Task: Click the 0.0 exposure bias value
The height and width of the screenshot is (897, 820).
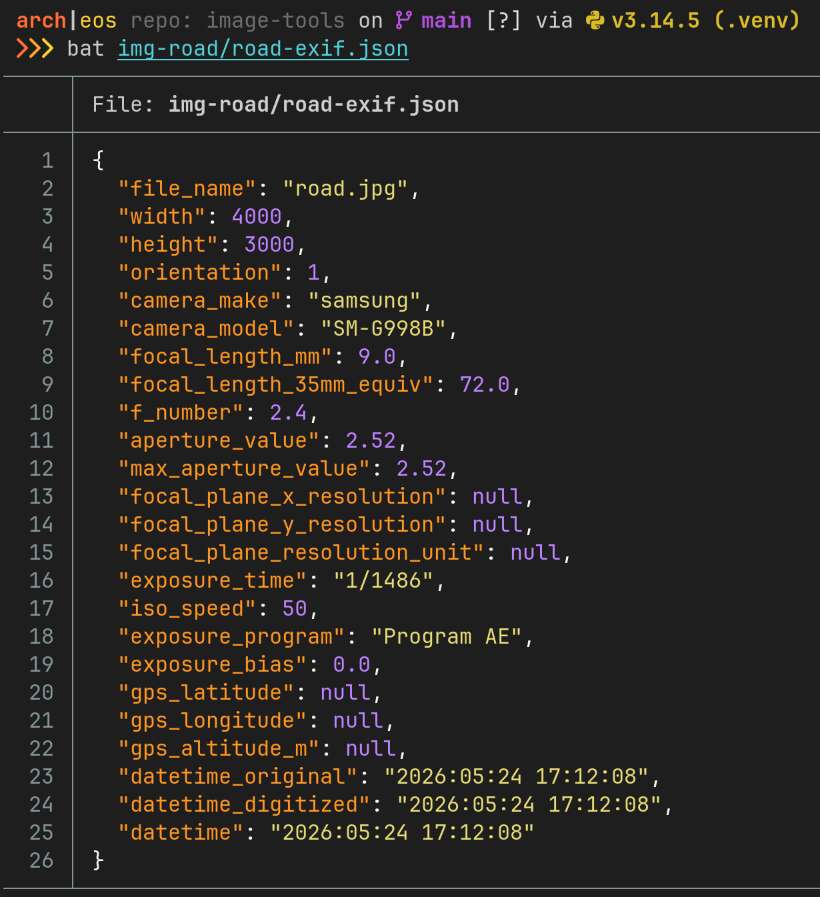Action: point(351,665)
